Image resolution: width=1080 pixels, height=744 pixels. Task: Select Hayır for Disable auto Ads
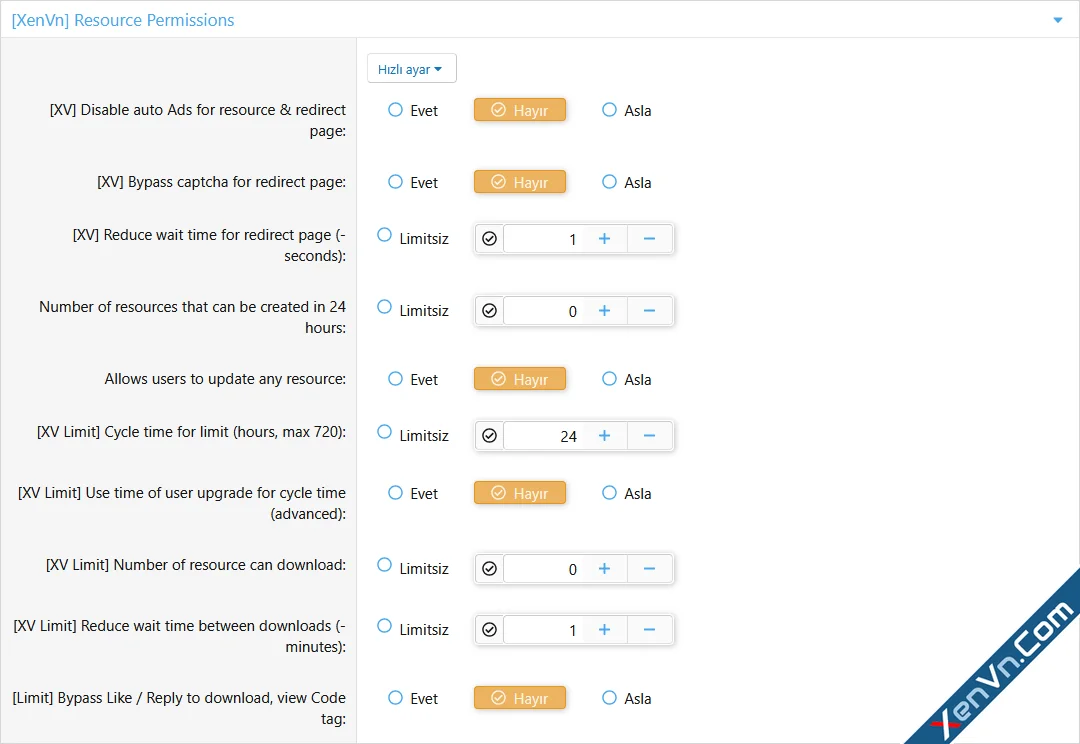(520, 110)
